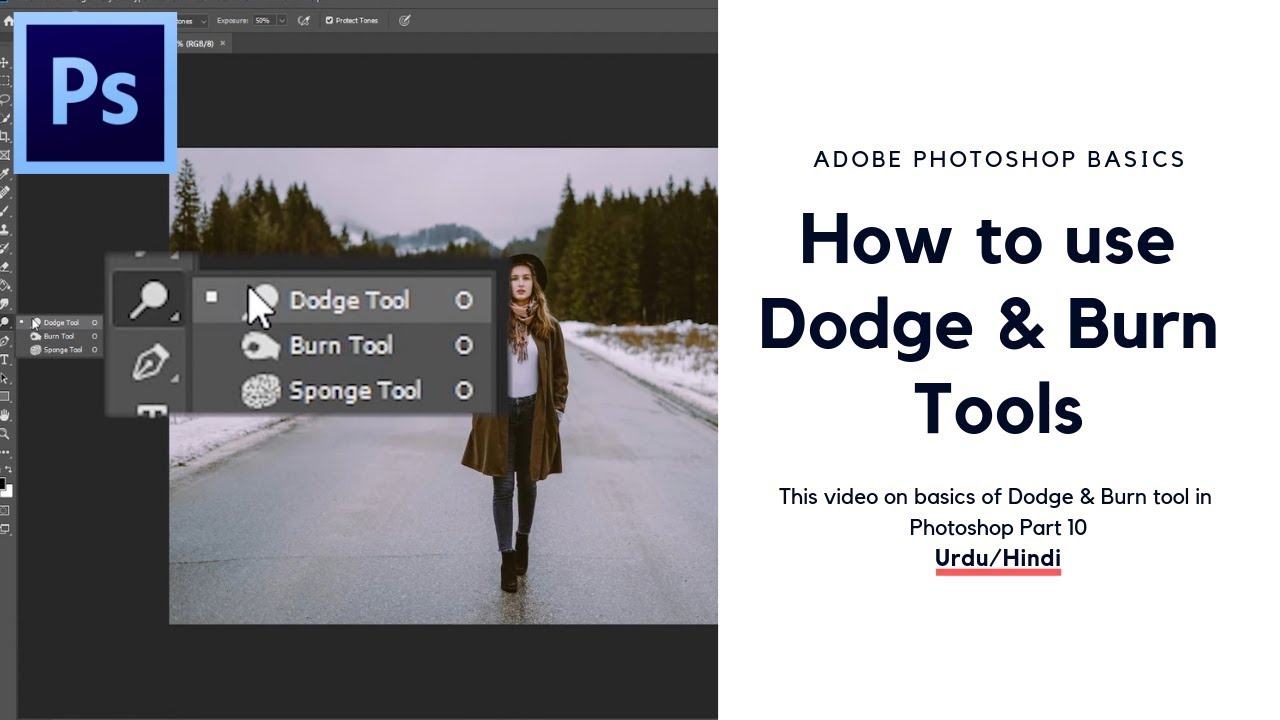The height and width of the screenshot is (720, 1280).
Task: Open the Exposure 50% dropdown arrow
Action: pos(282,20)
